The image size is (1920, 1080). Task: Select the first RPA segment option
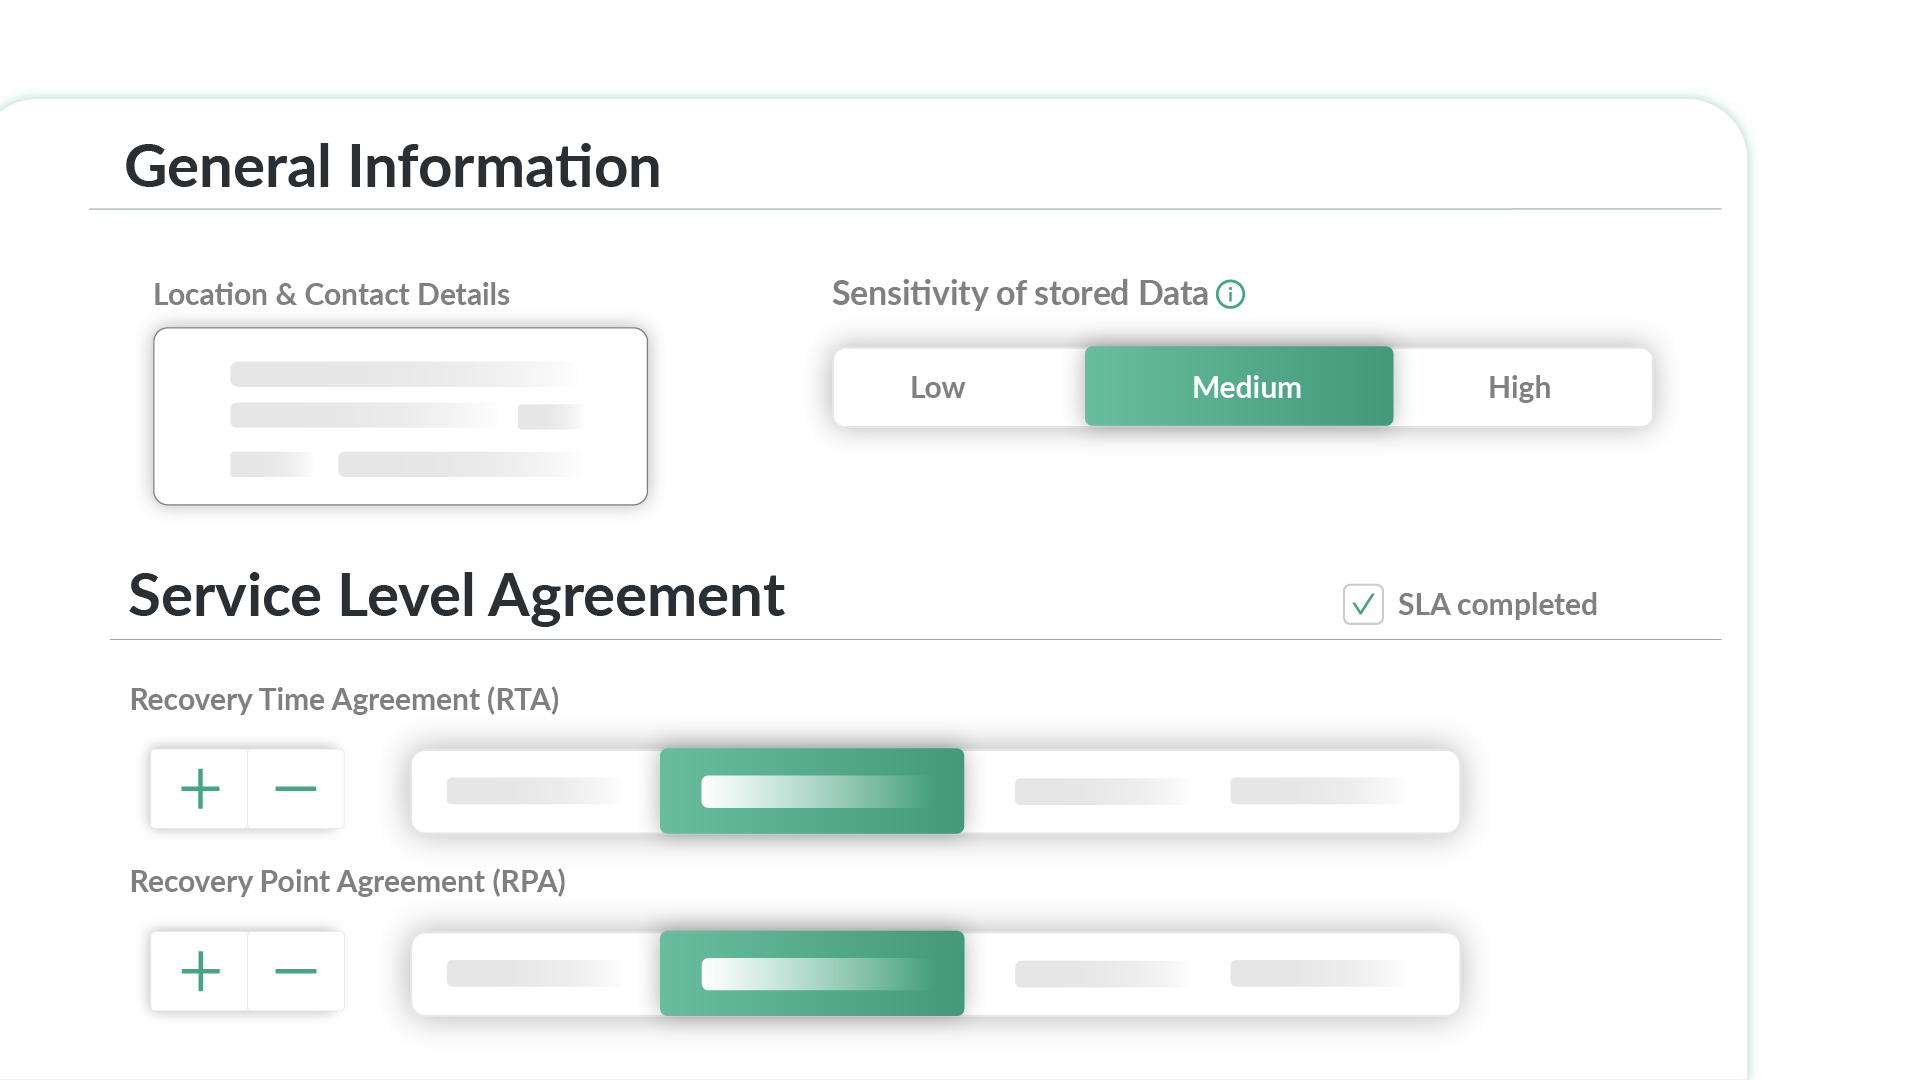[536, 973]
